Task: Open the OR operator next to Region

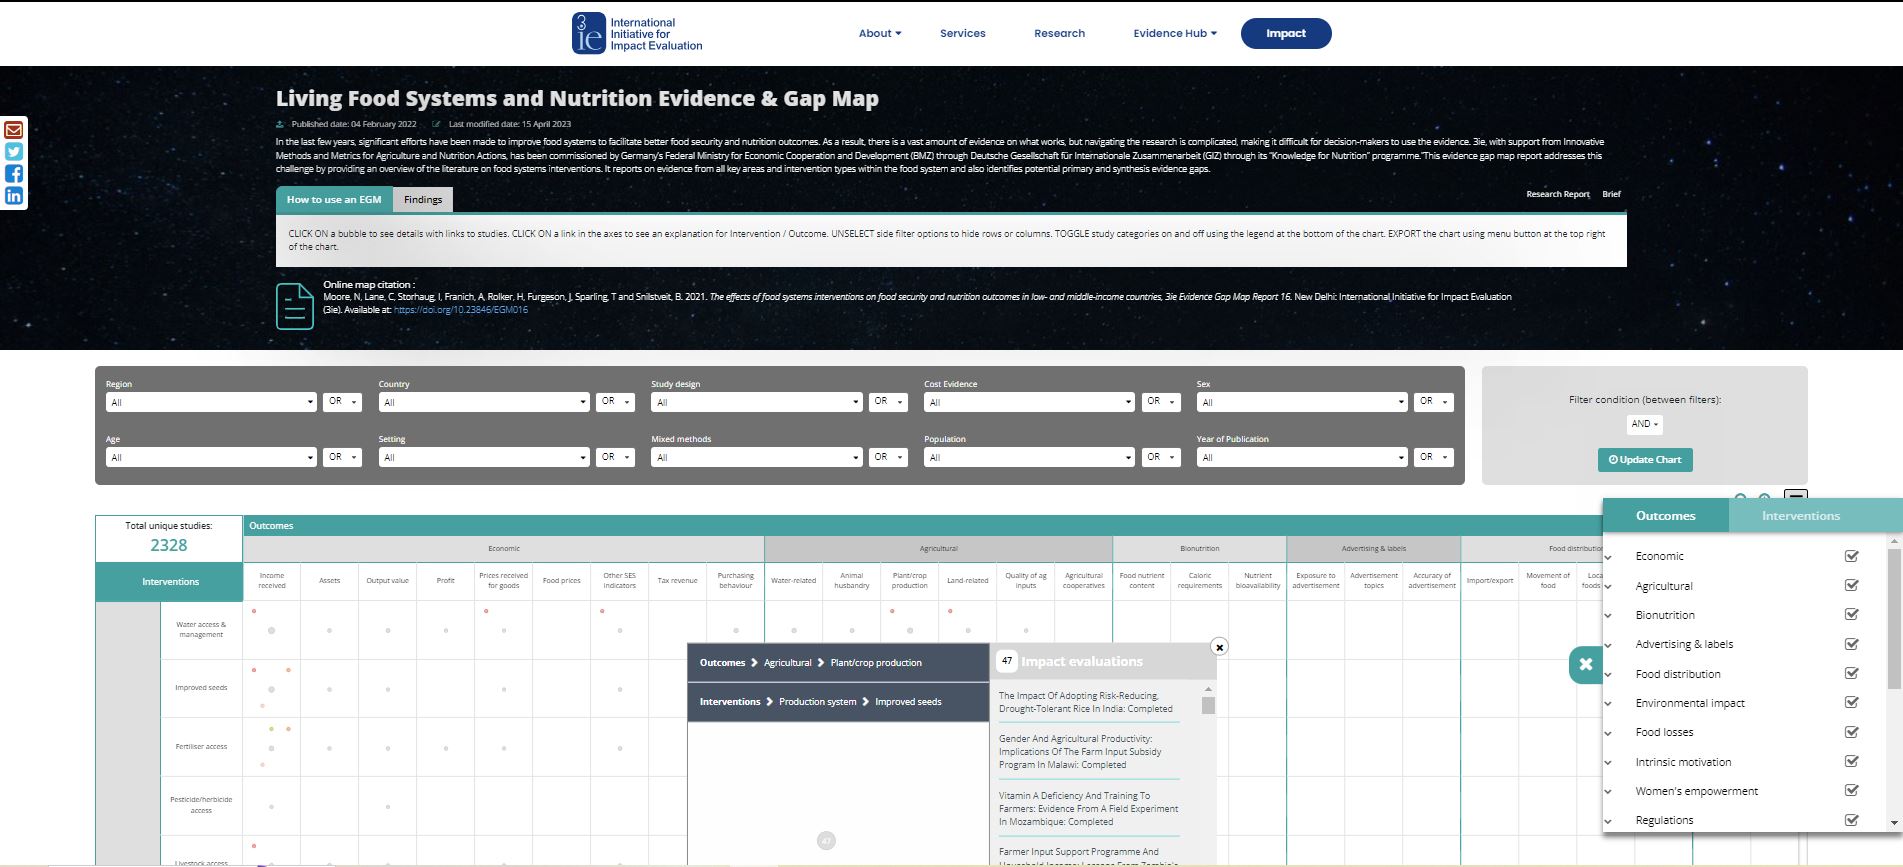Action: pyautogui.click(x=342, y=402)
